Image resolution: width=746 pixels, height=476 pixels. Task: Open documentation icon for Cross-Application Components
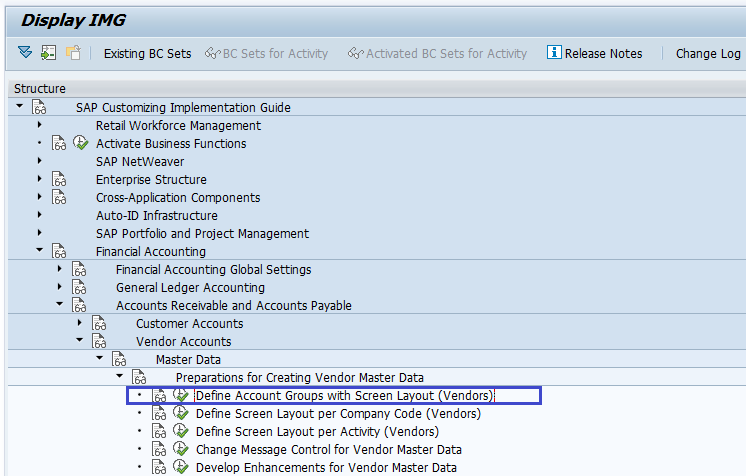pyautogui.click(x=59, y=197)
